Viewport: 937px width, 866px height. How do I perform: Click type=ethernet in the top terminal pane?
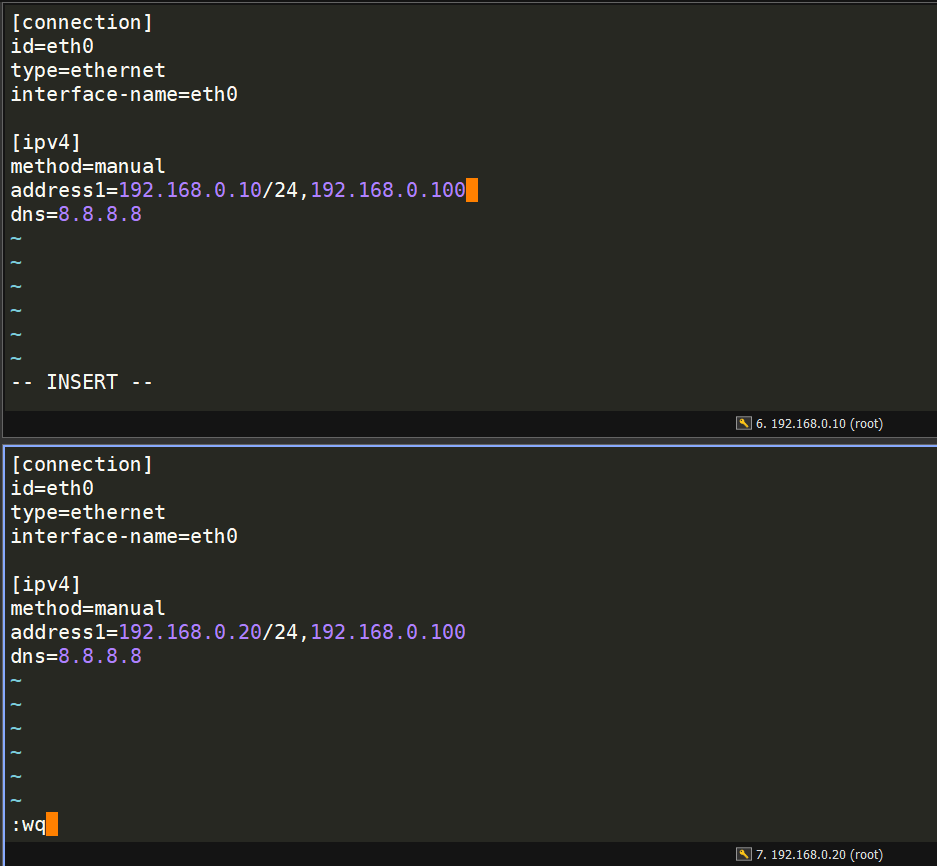(x=88, y=71)
